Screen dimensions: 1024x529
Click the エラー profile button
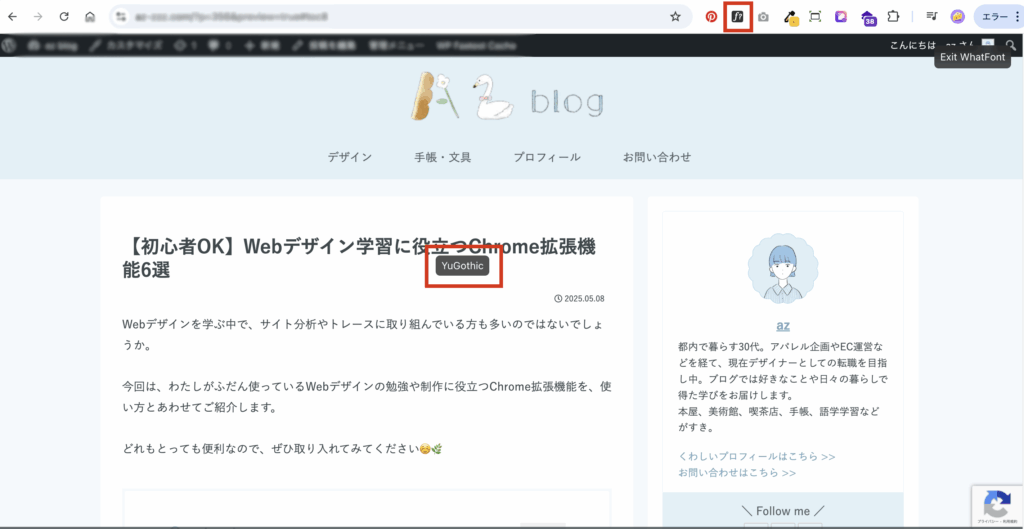tap(994, 16)
